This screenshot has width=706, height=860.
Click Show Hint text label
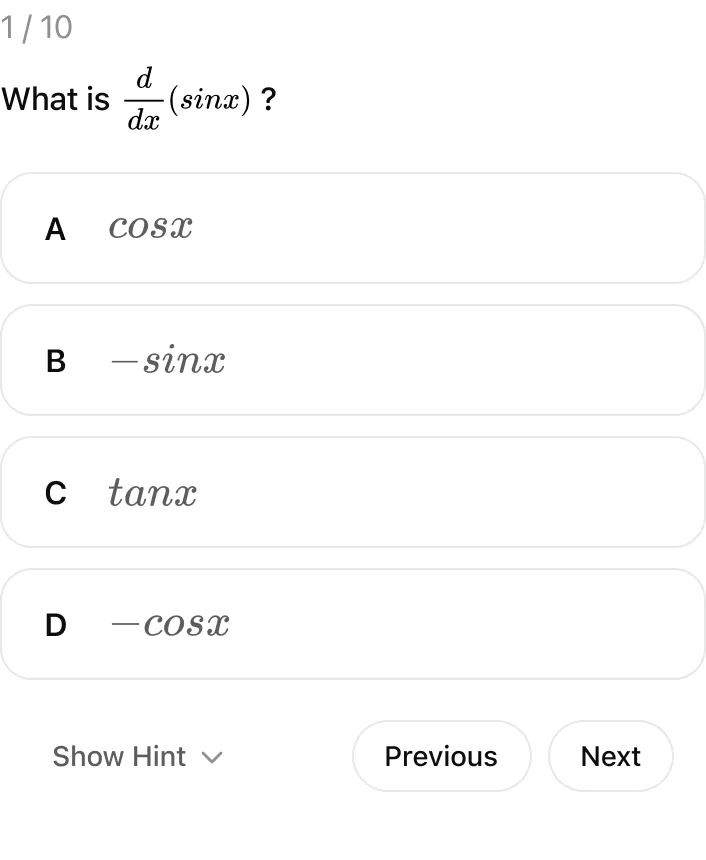pos(119,757)
